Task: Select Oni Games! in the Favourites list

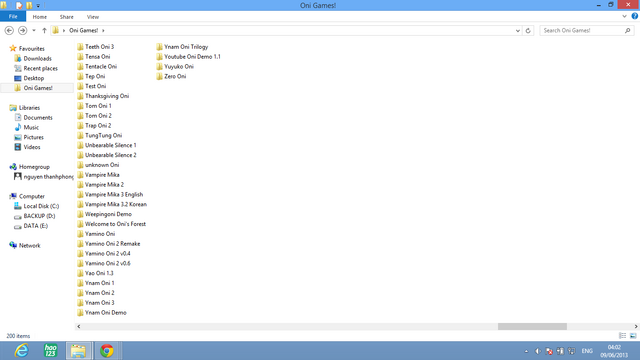Action: (x=38, y=88)
